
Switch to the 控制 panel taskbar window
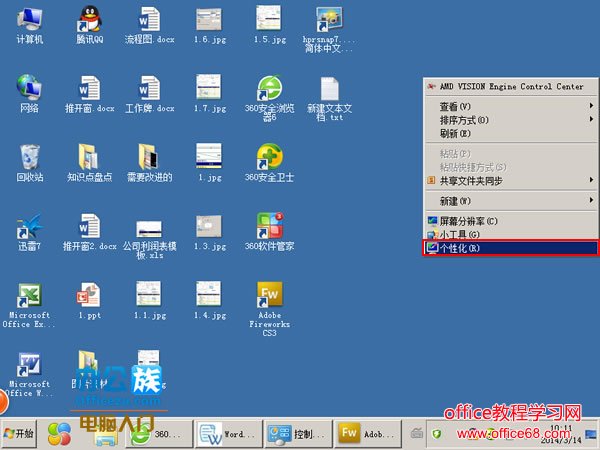tap(298, 434)
